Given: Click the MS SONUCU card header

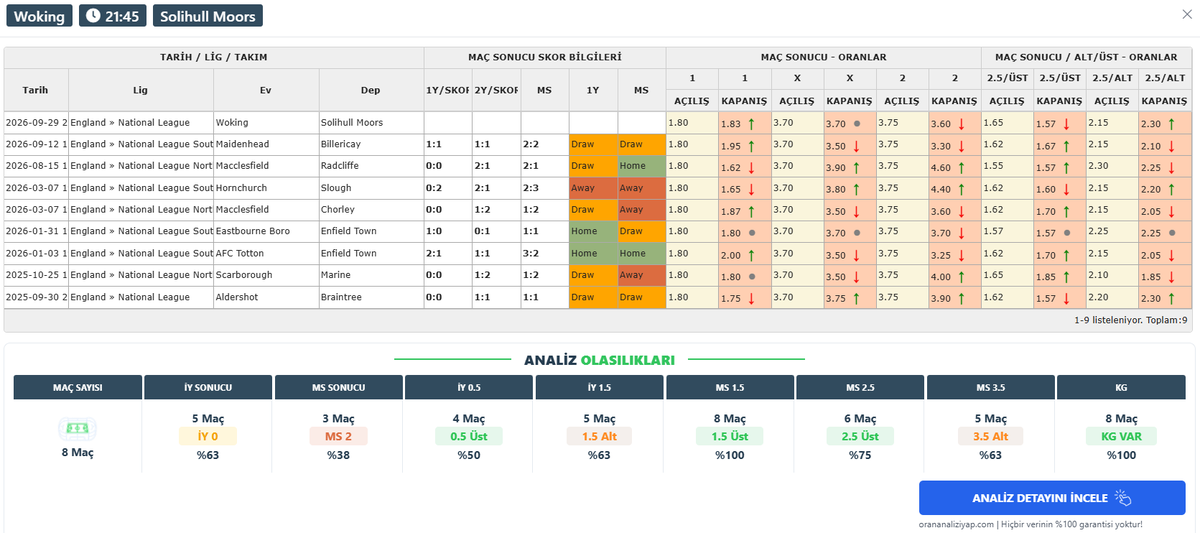Looking at the screenshot, I should point(338,387).
